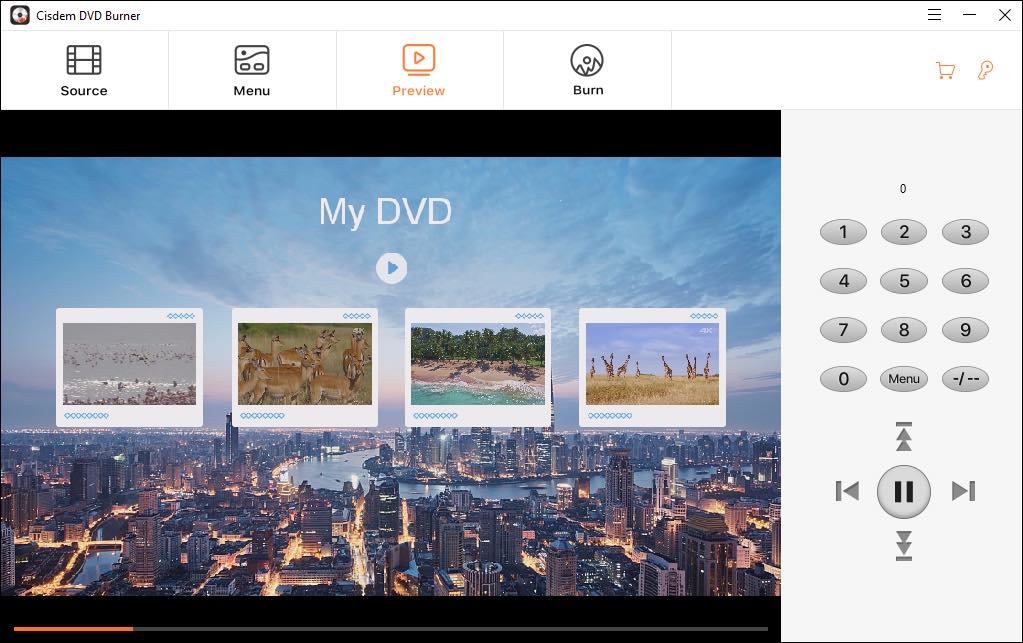Select the flamingo video thumbnail
1023x643 pixels.
click(x=129, y=364)
